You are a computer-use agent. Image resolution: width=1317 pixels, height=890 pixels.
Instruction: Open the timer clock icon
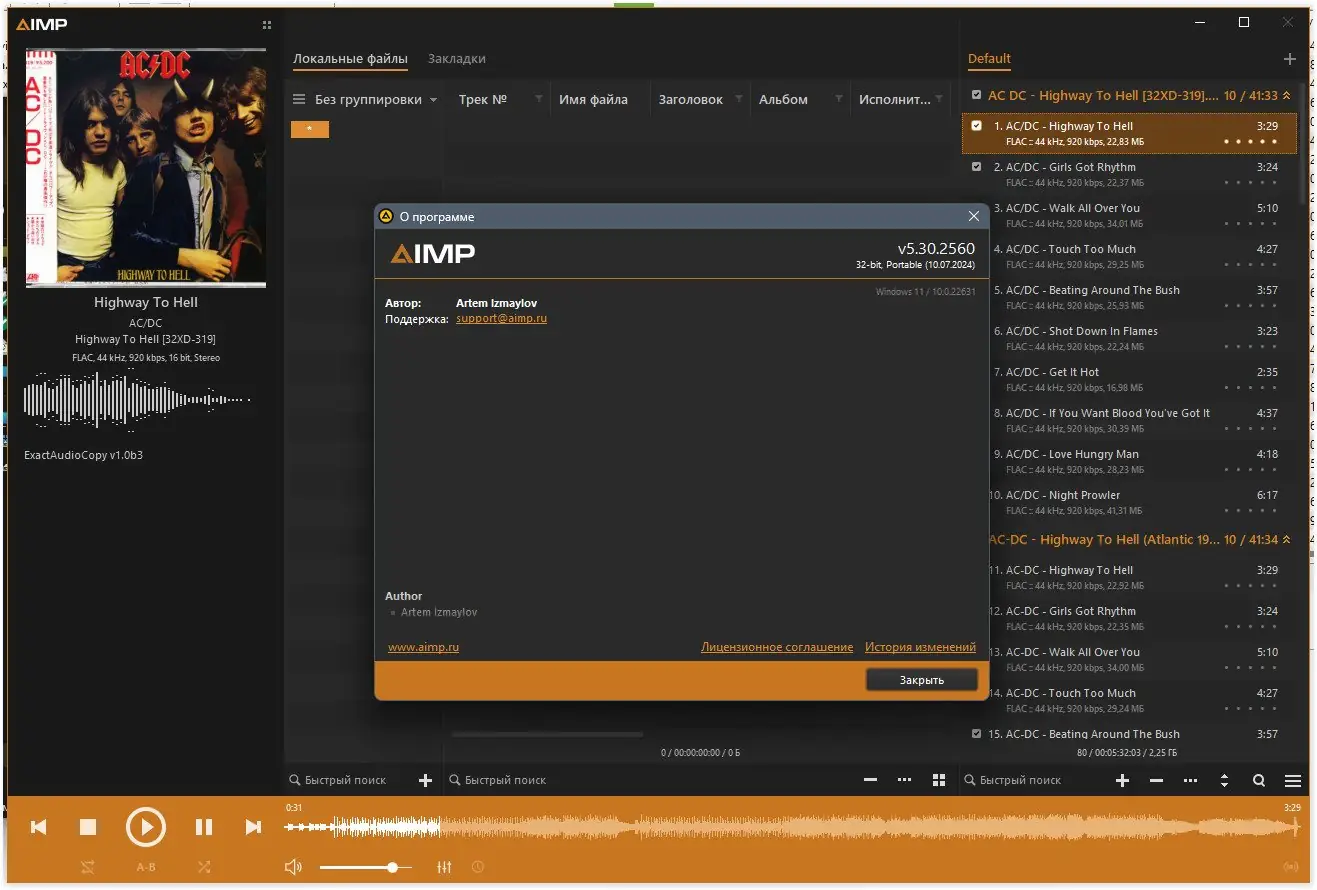(x=478, y=867)
